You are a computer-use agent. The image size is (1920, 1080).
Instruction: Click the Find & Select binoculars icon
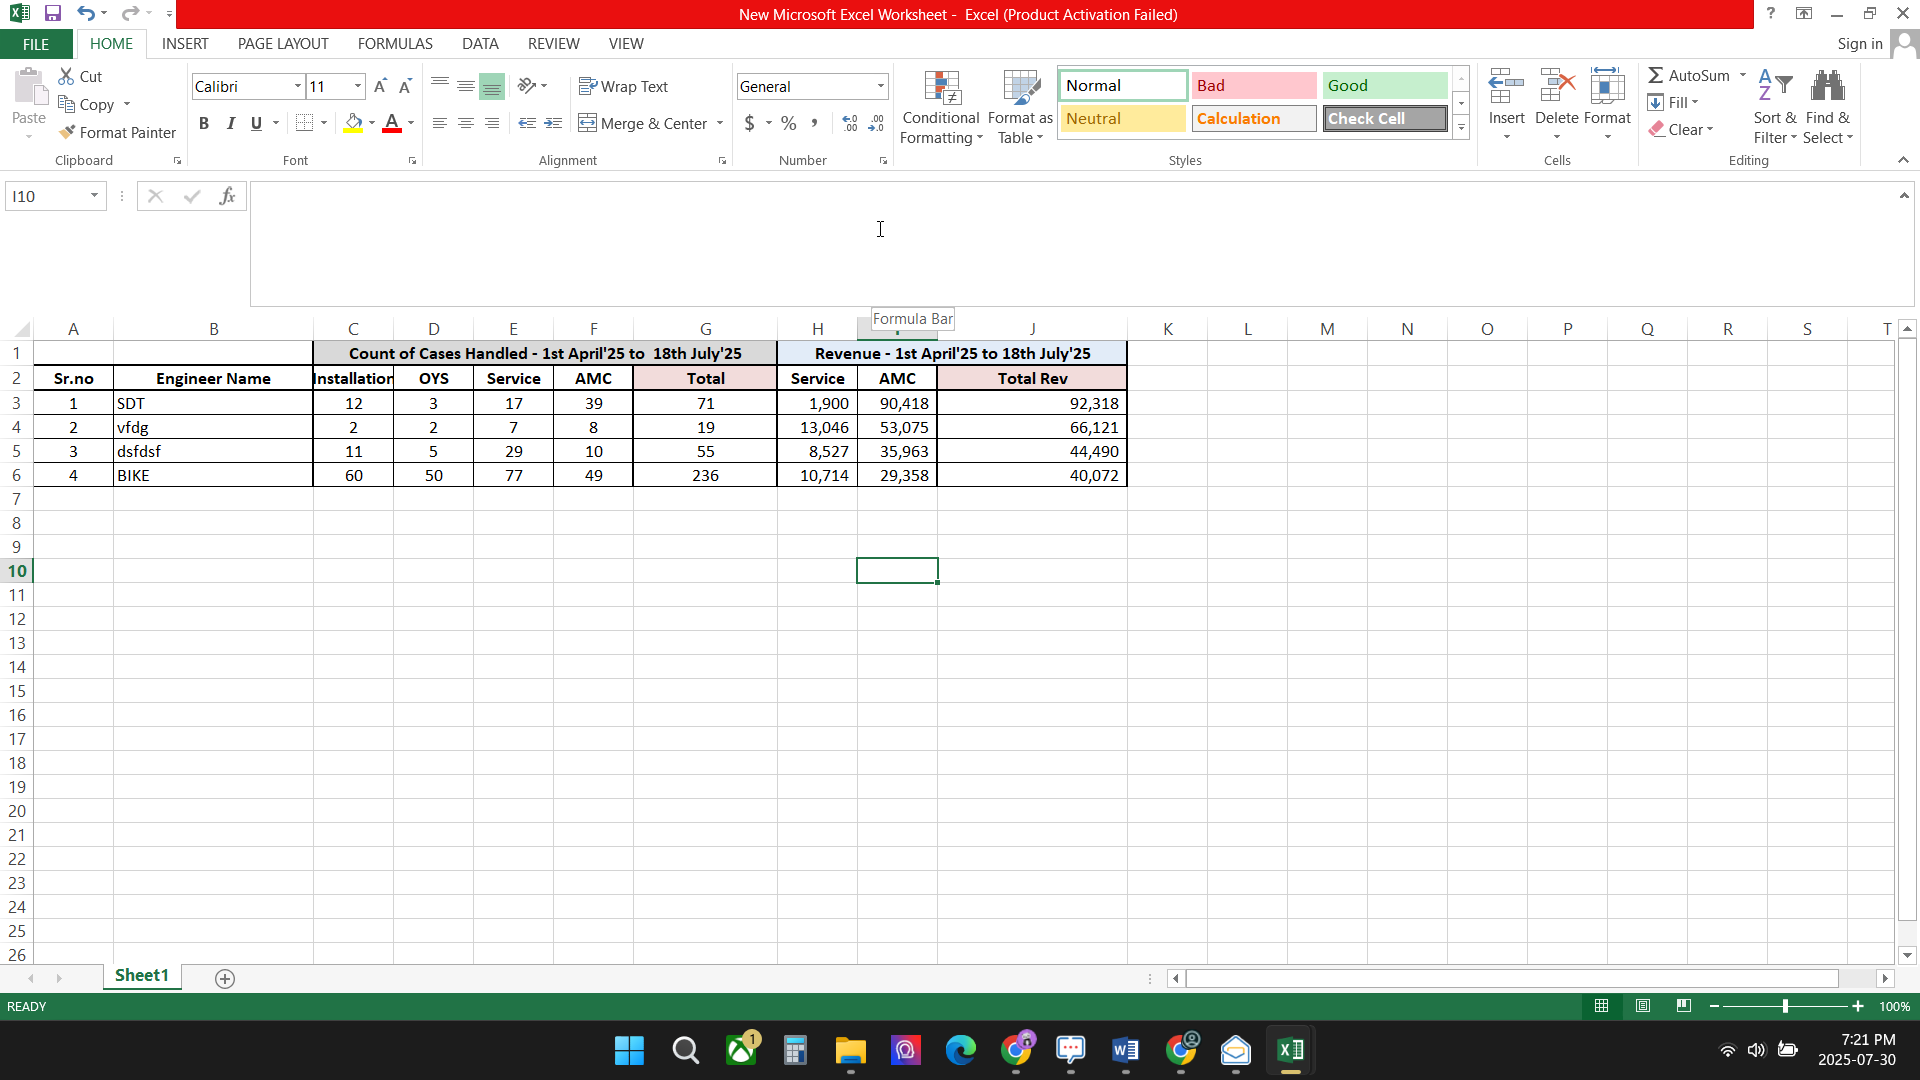[1827, 88]
